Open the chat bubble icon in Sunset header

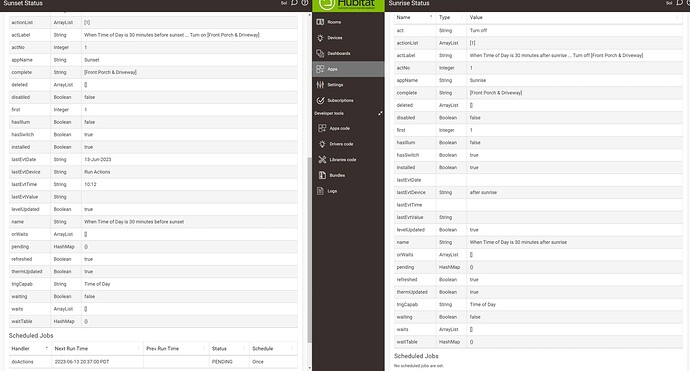tap(294, 3)
